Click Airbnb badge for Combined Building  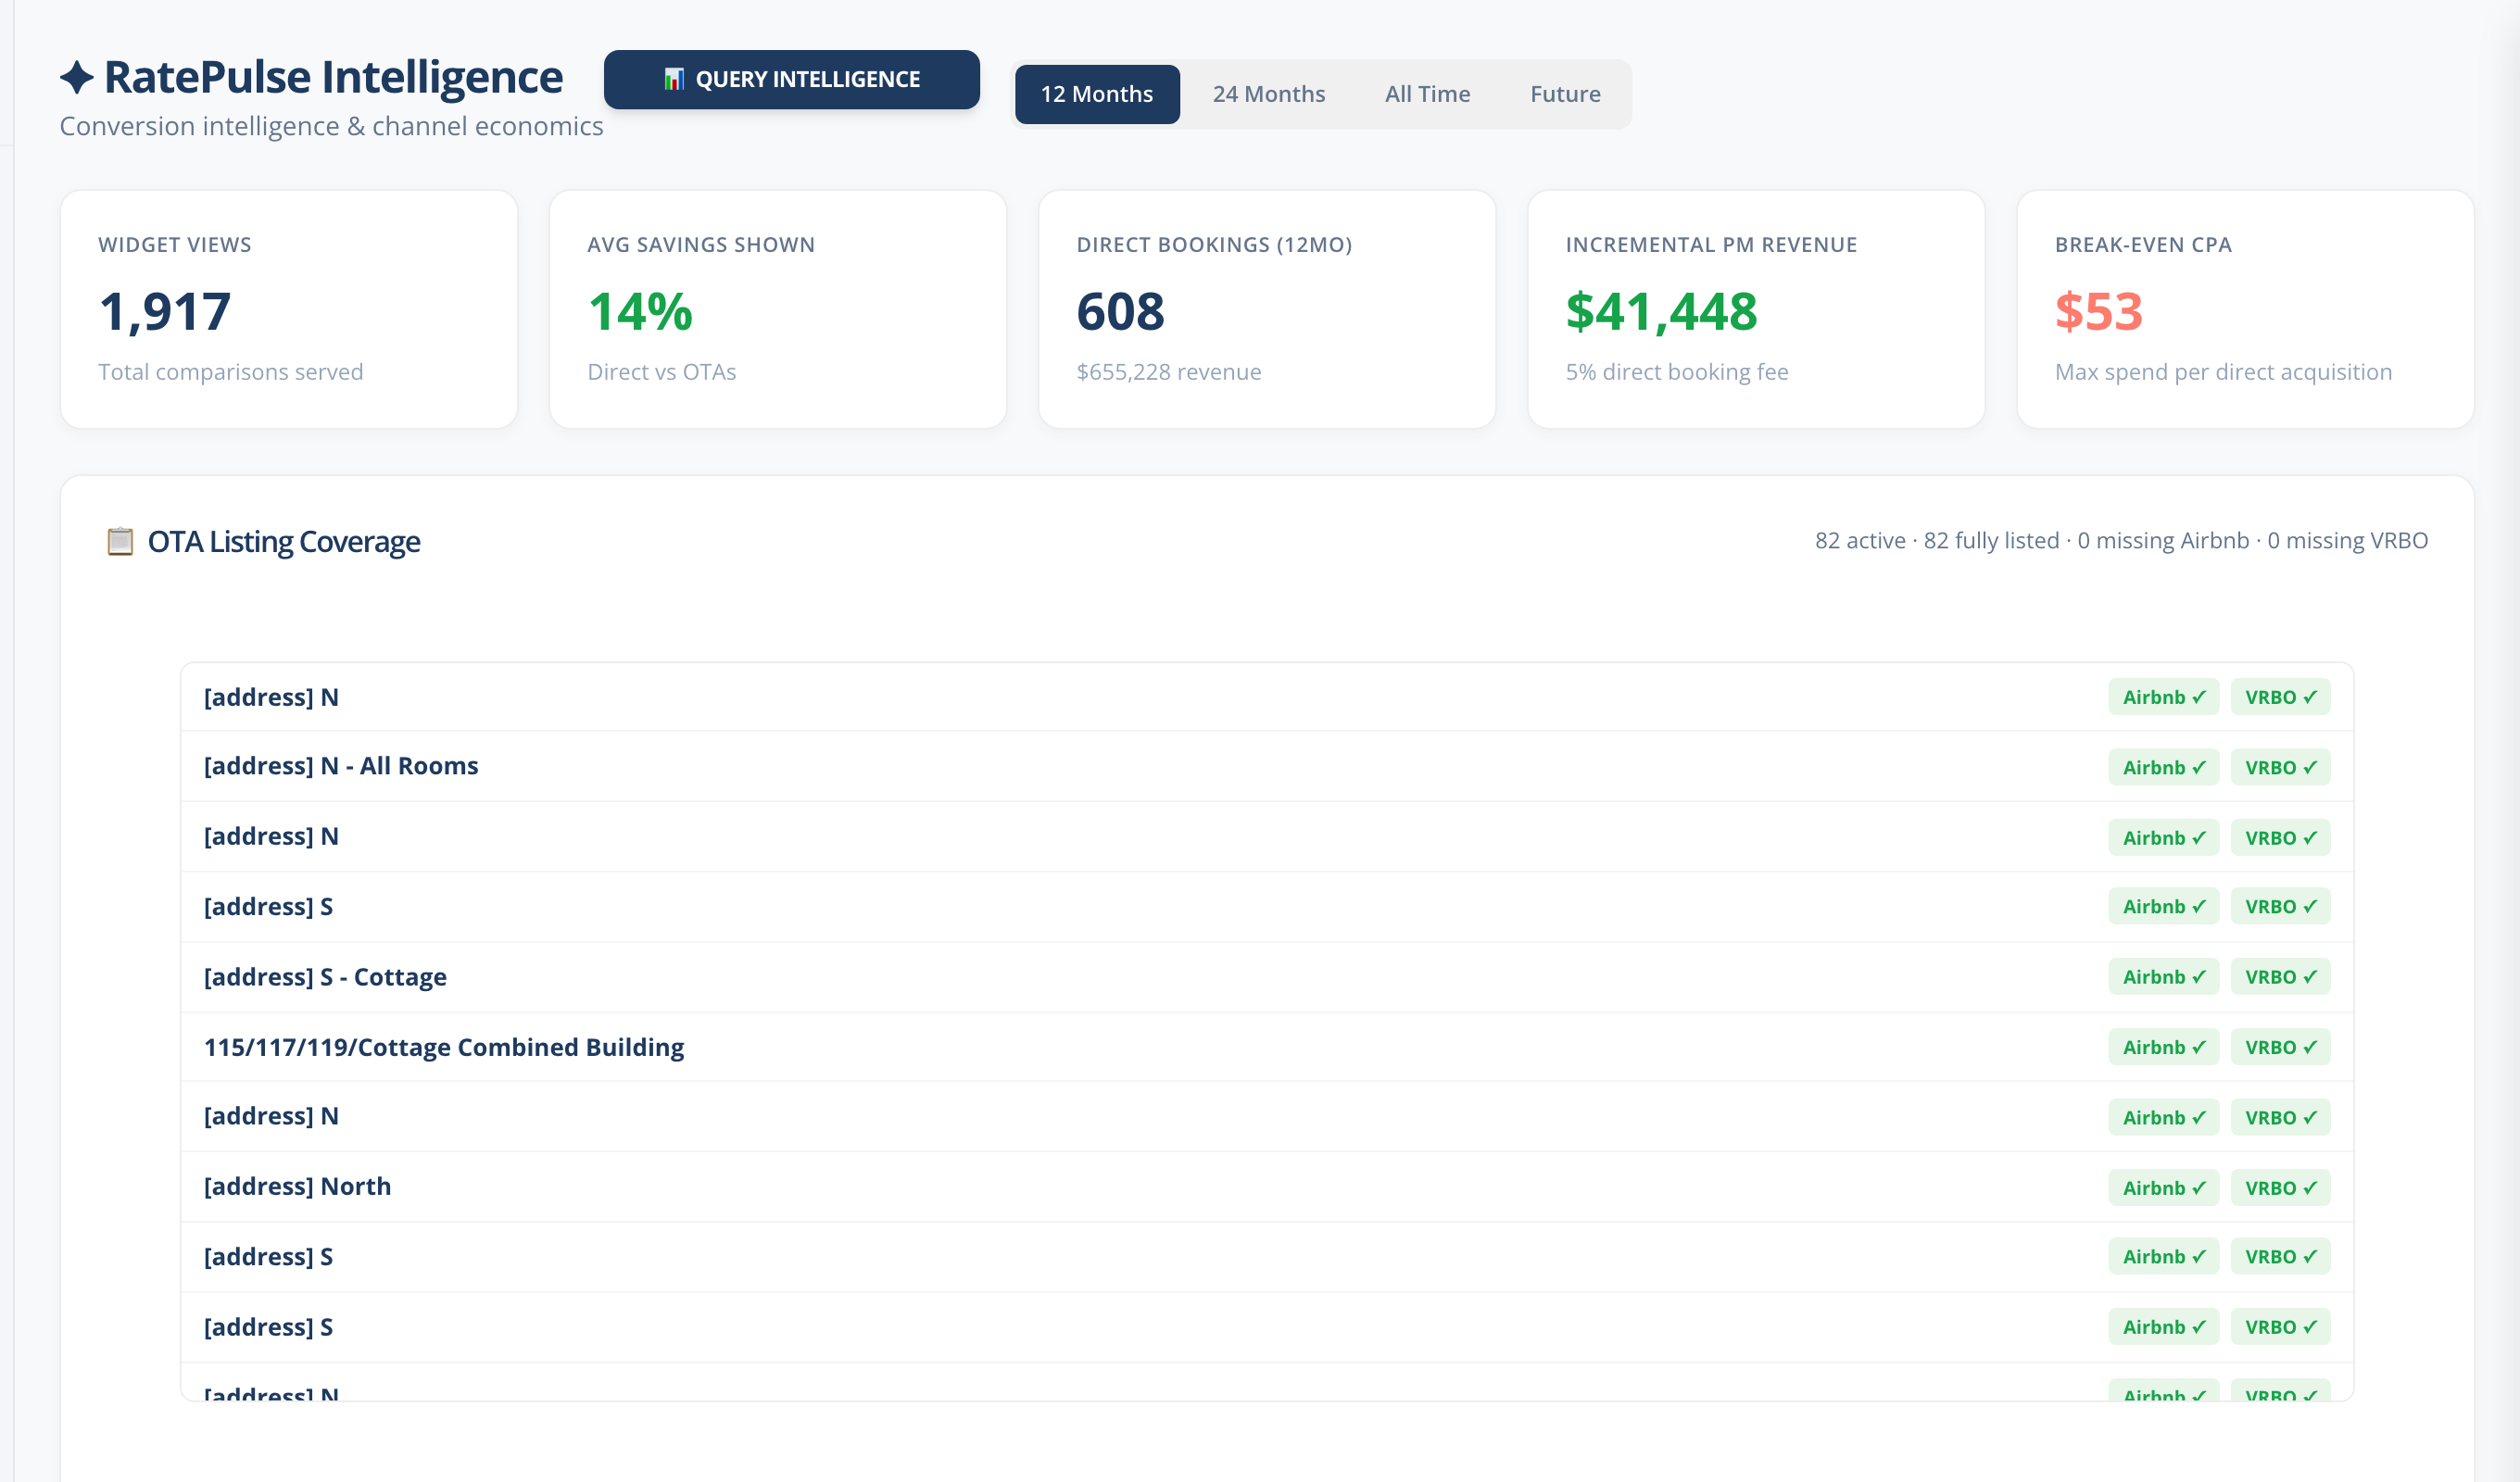[2163, 1047]
